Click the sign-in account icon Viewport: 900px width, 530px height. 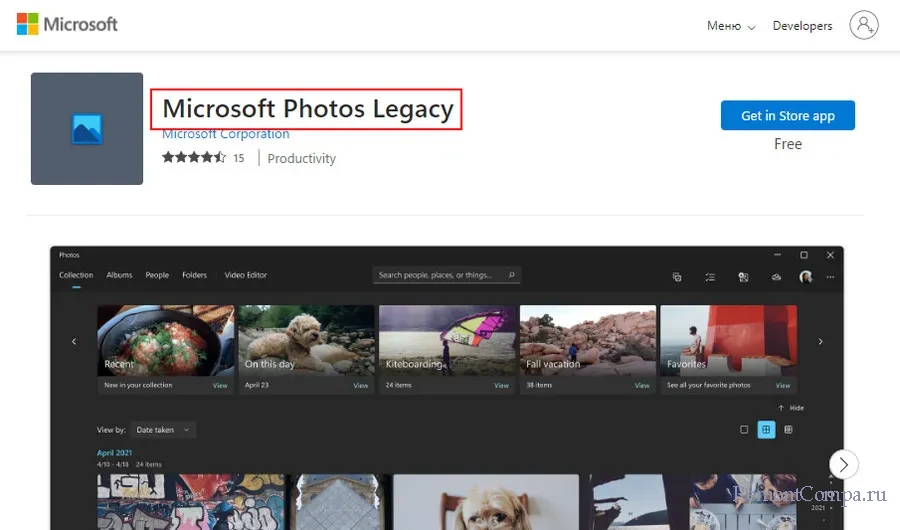tap(864, 25)
